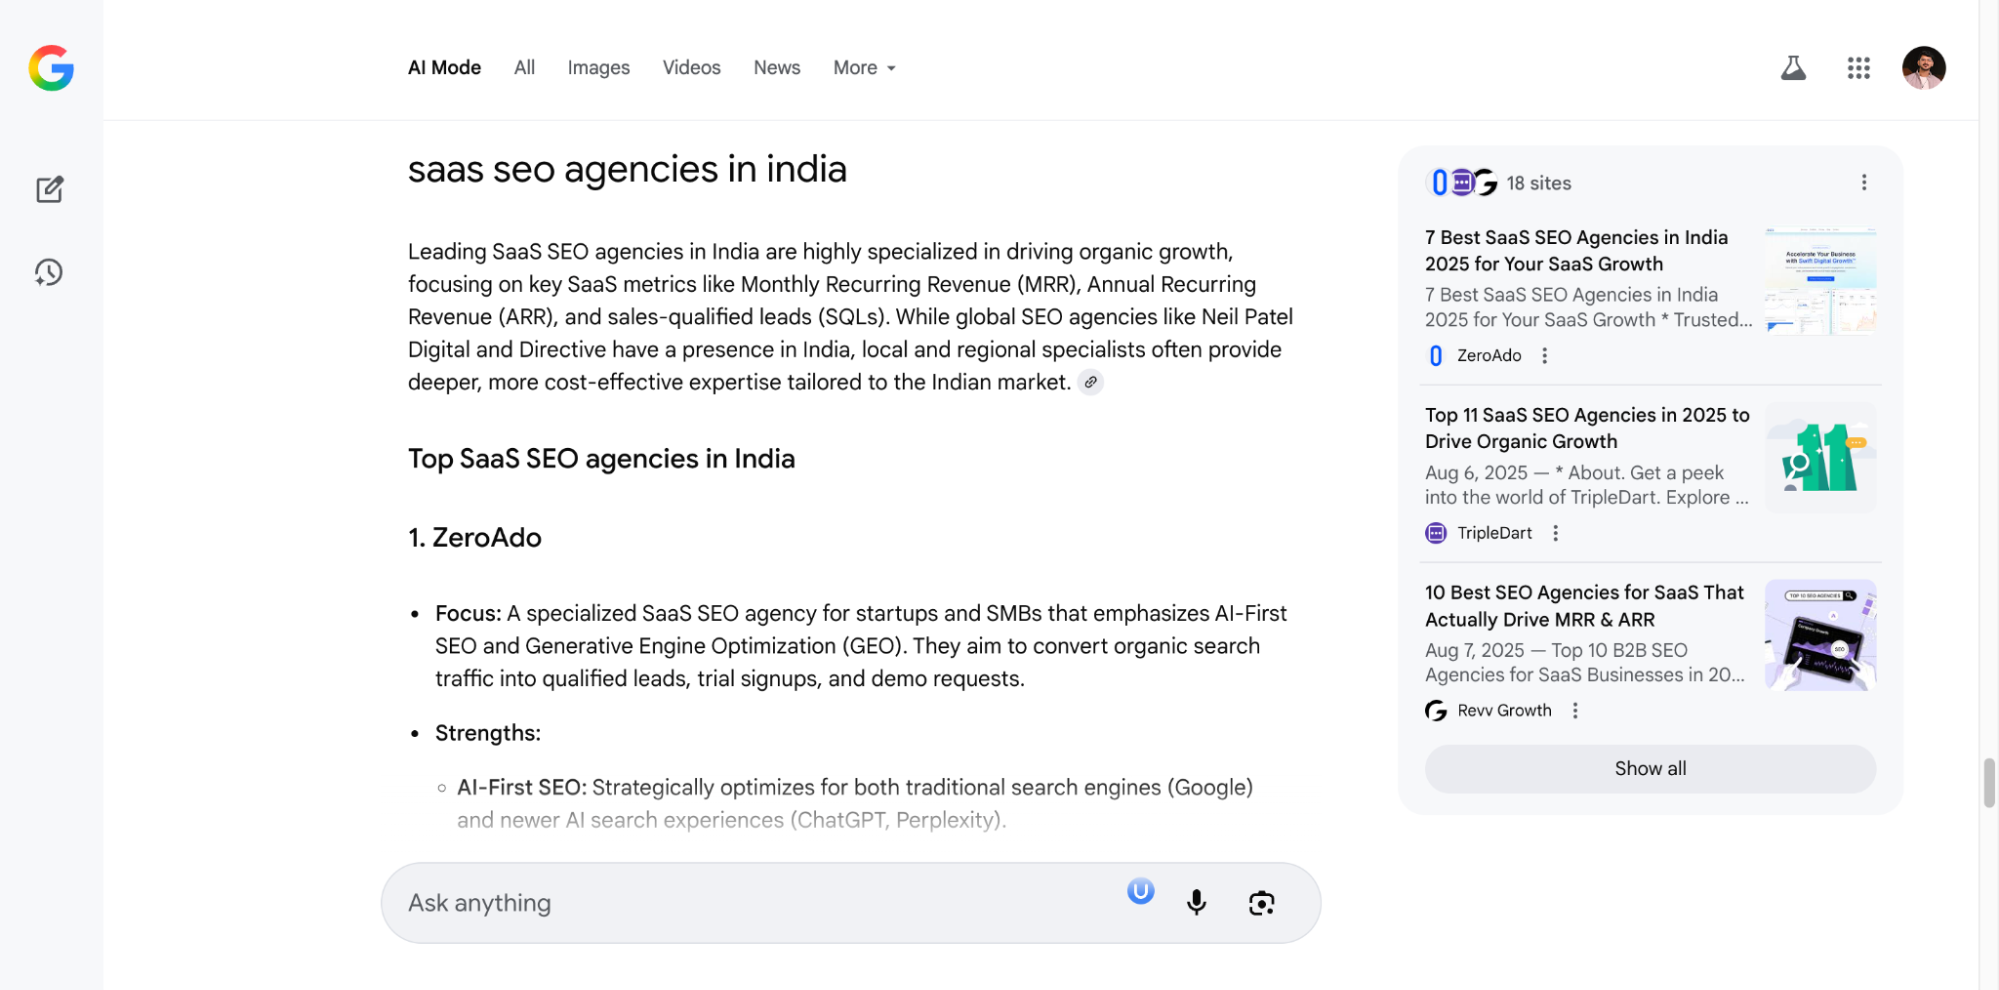Open the Google apps grid
Viewport: 1999px width, 990px height.
tap(1858, 67)
